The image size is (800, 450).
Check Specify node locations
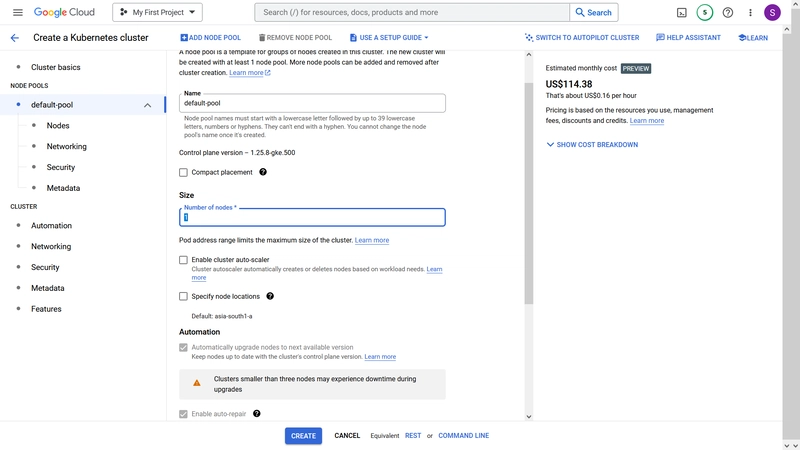click(x=183, y=296)
